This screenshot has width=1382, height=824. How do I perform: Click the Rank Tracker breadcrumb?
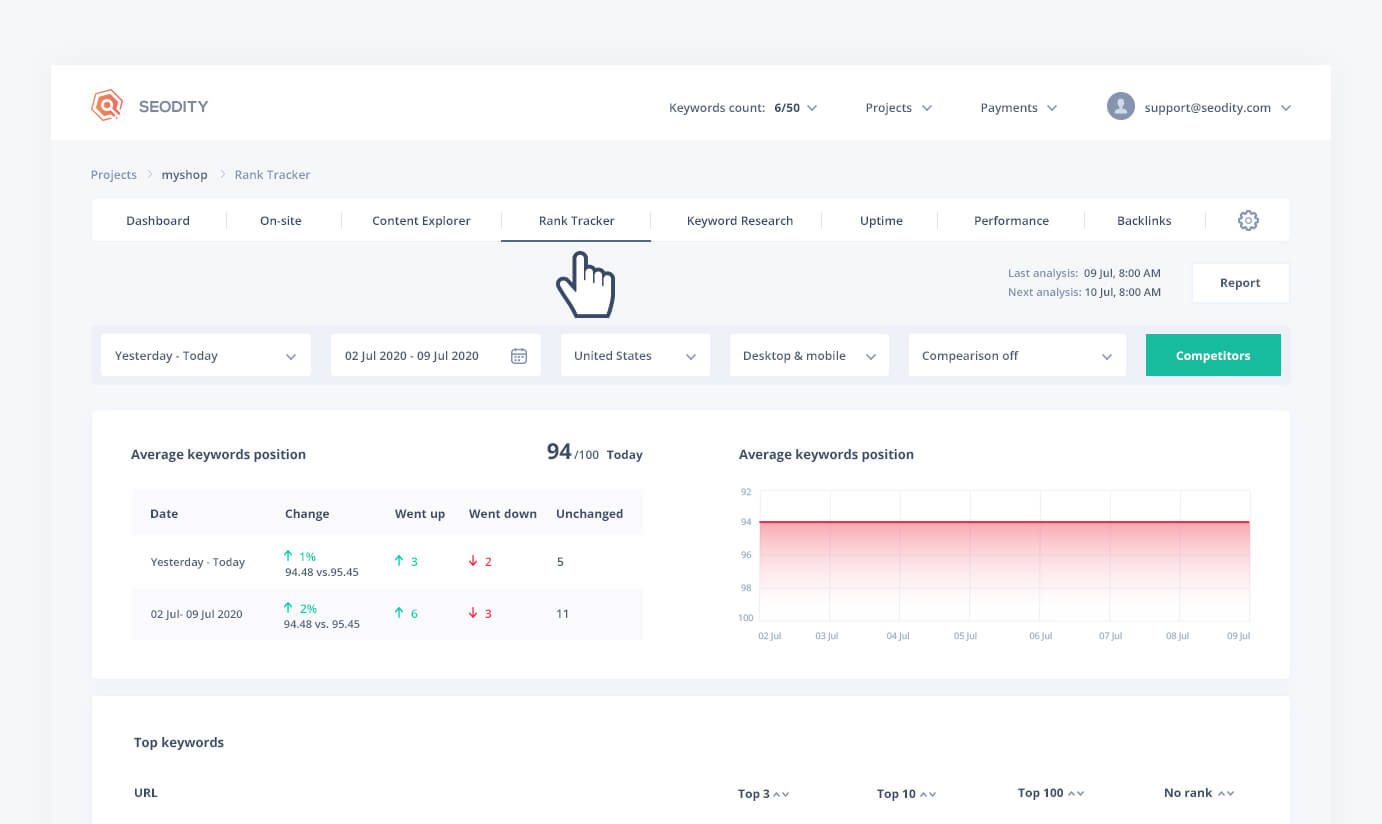click(272, 175)
